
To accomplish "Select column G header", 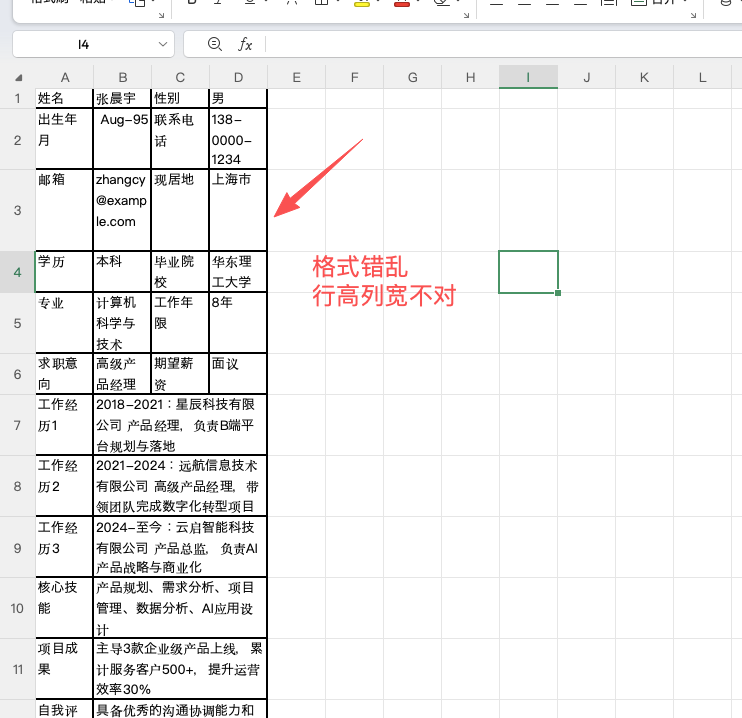I will [413, 77].
